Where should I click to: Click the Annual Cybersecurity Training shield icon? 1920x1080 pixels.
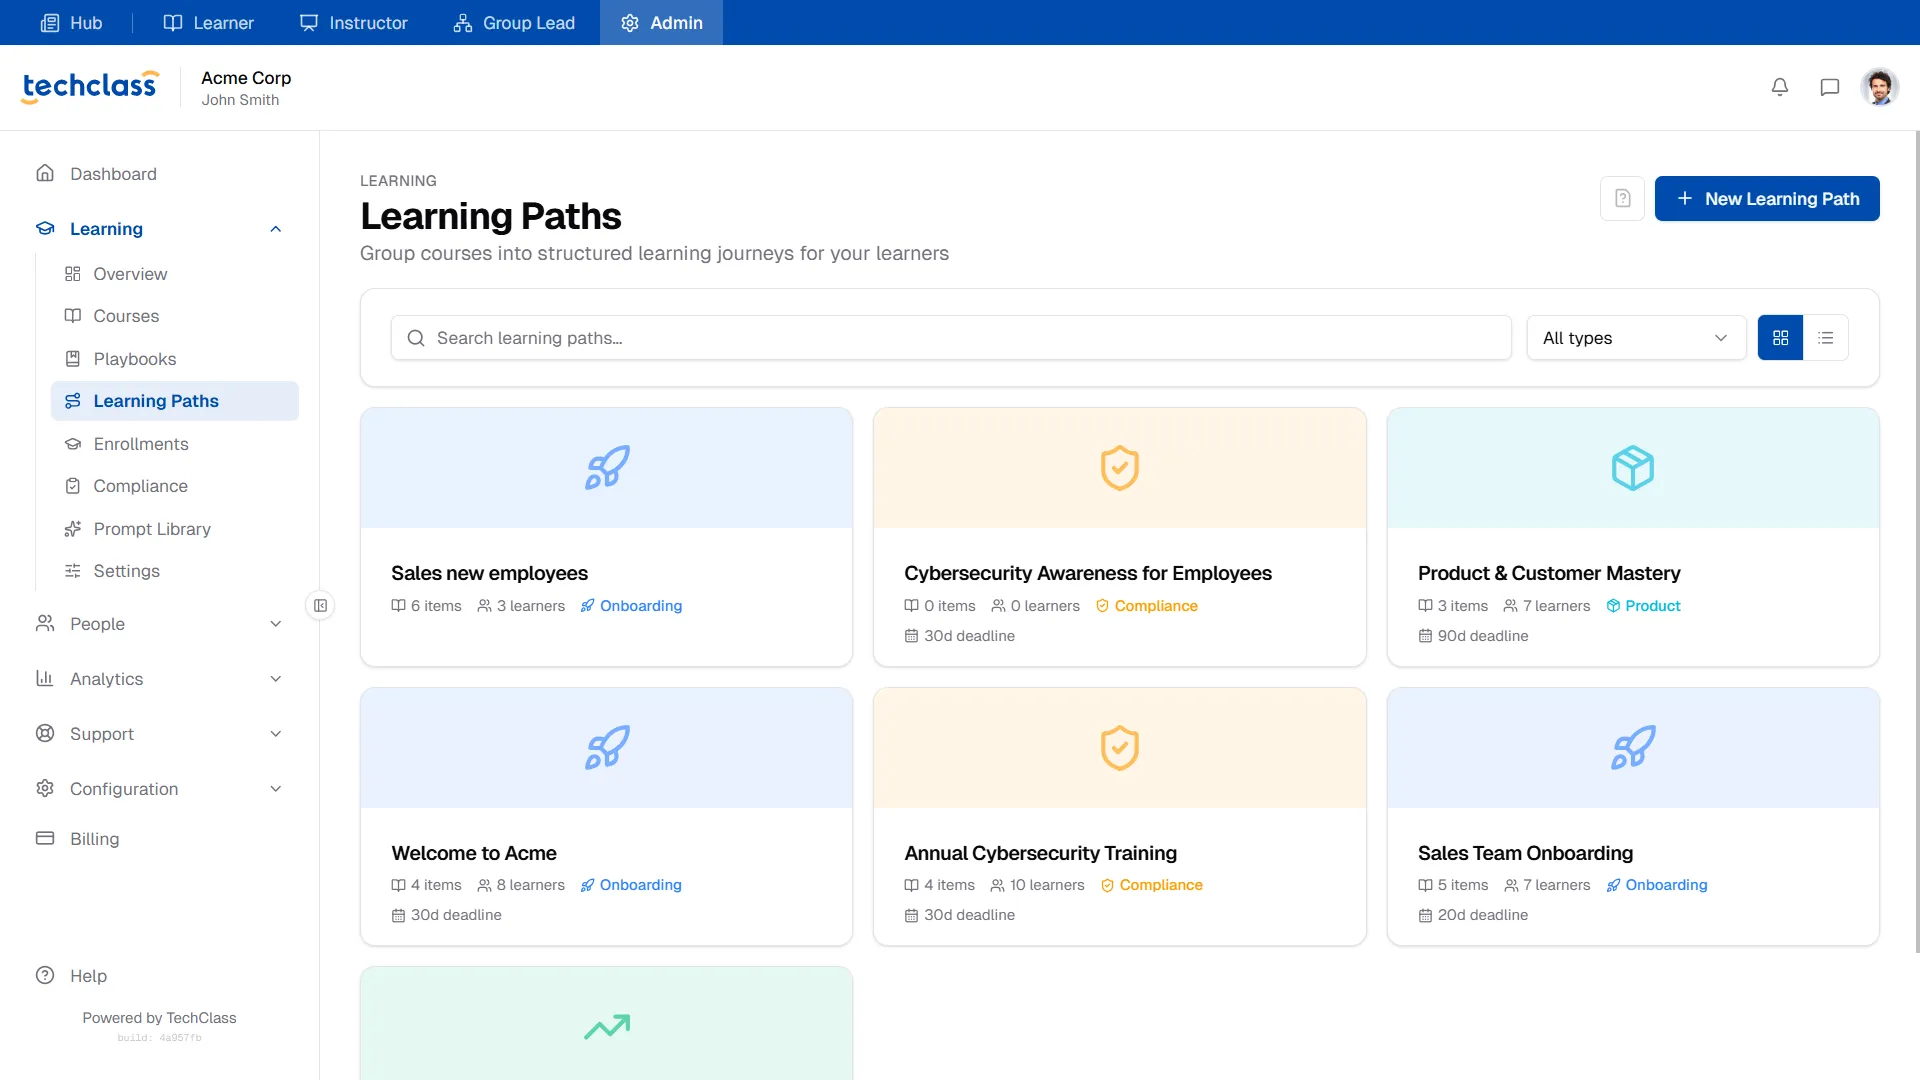(x=1120, y=747)
